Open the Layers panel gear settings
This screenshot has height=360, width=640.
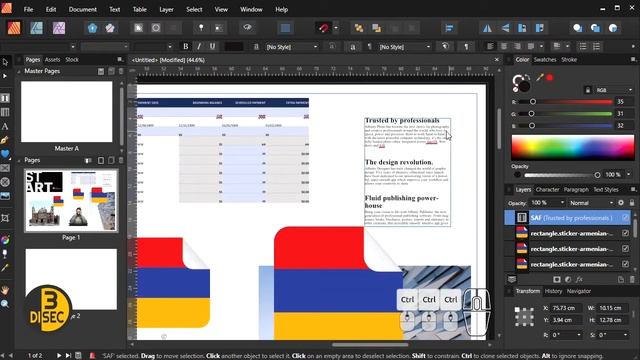[x=621, y=203]
